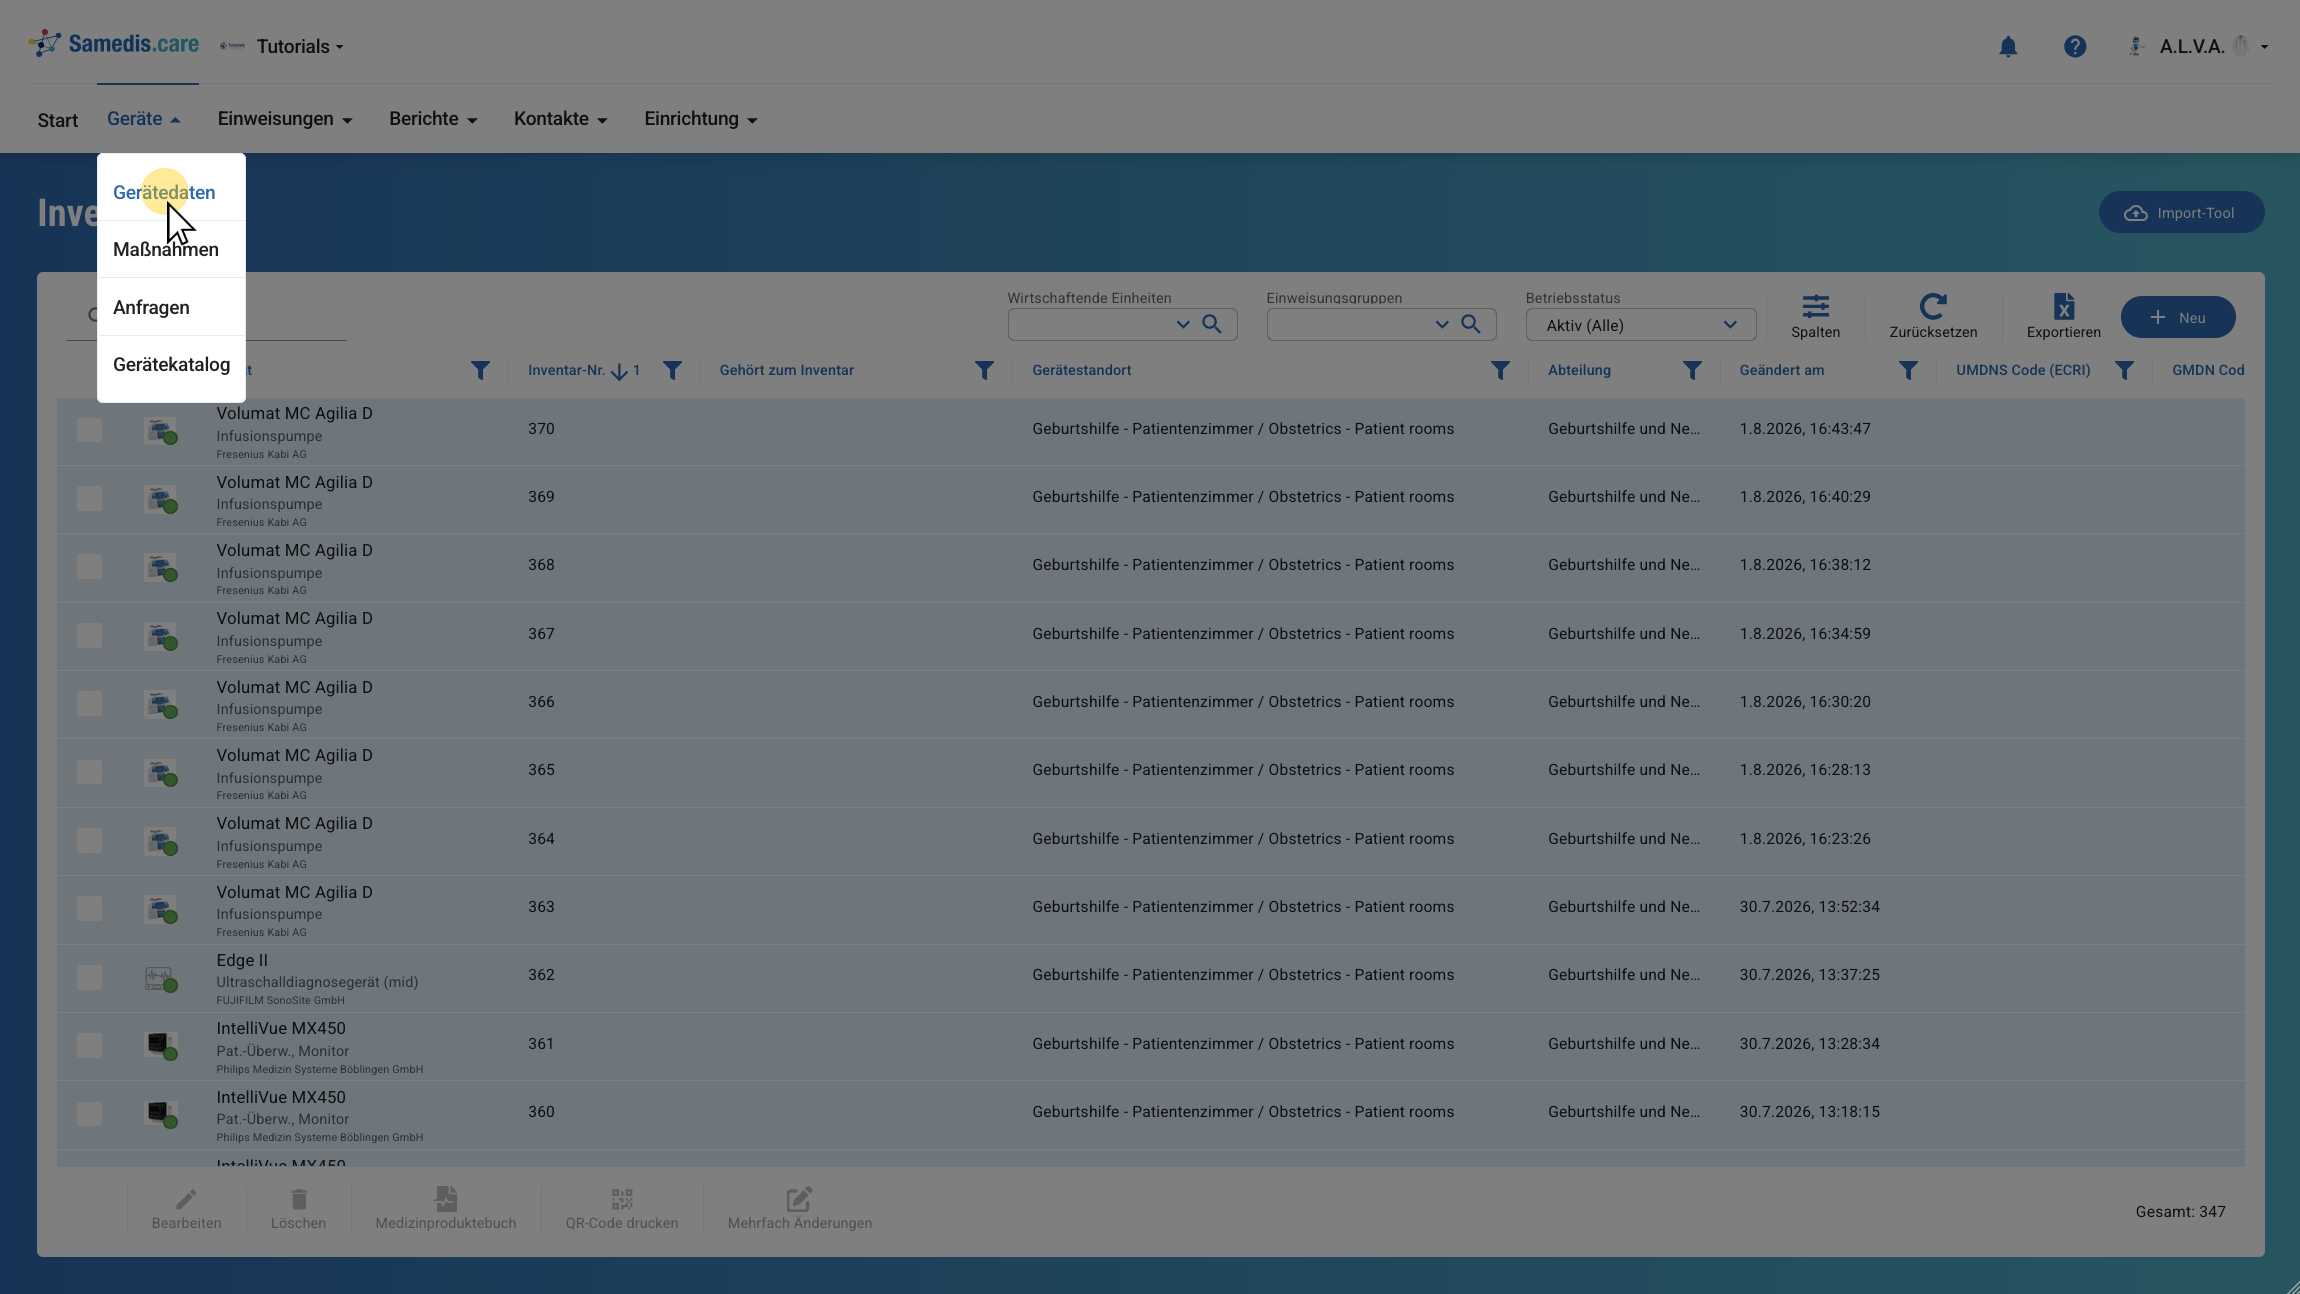Screen dimensions: 2300x1294
Task: Click IntelliVue MX450 icon in row 361
Action: (160, 1046)
